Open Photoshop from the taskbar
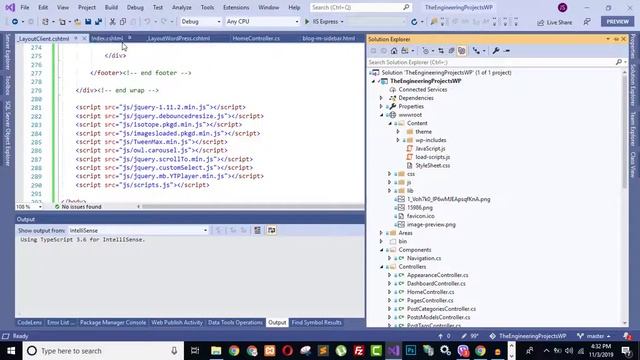This screenshot has width=640, height=360. pyautogui.click(x=411, y=351)
